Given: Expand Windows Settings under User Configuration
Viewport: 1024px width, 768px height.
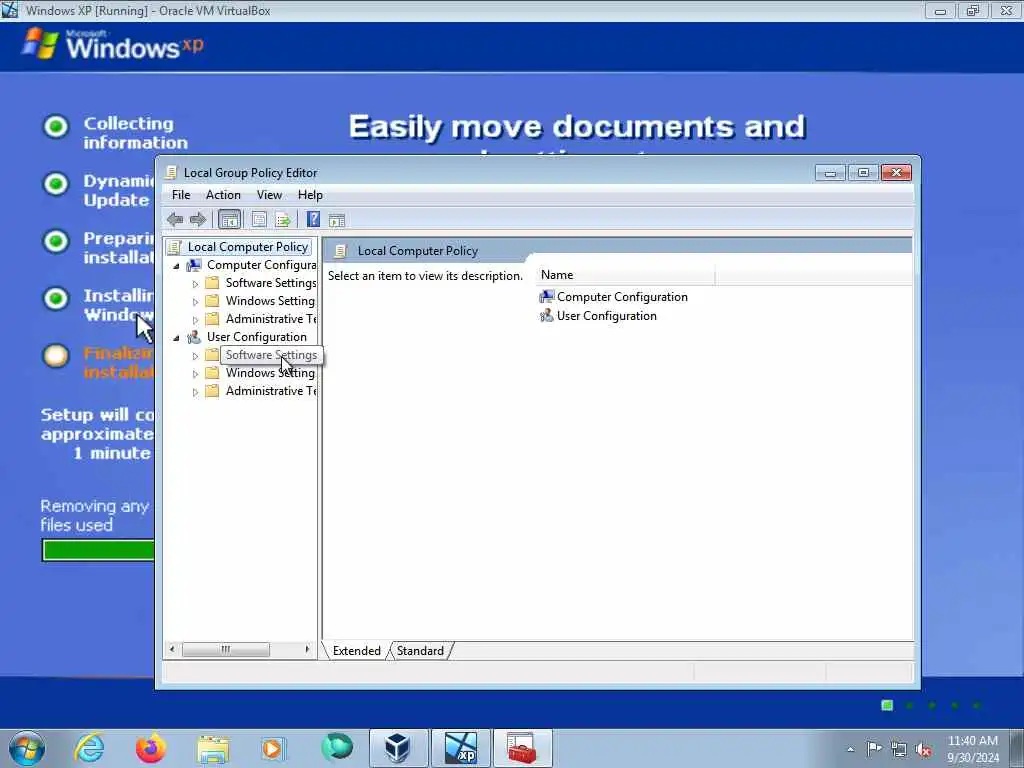Looking at the screenshot, I should 195,374.
